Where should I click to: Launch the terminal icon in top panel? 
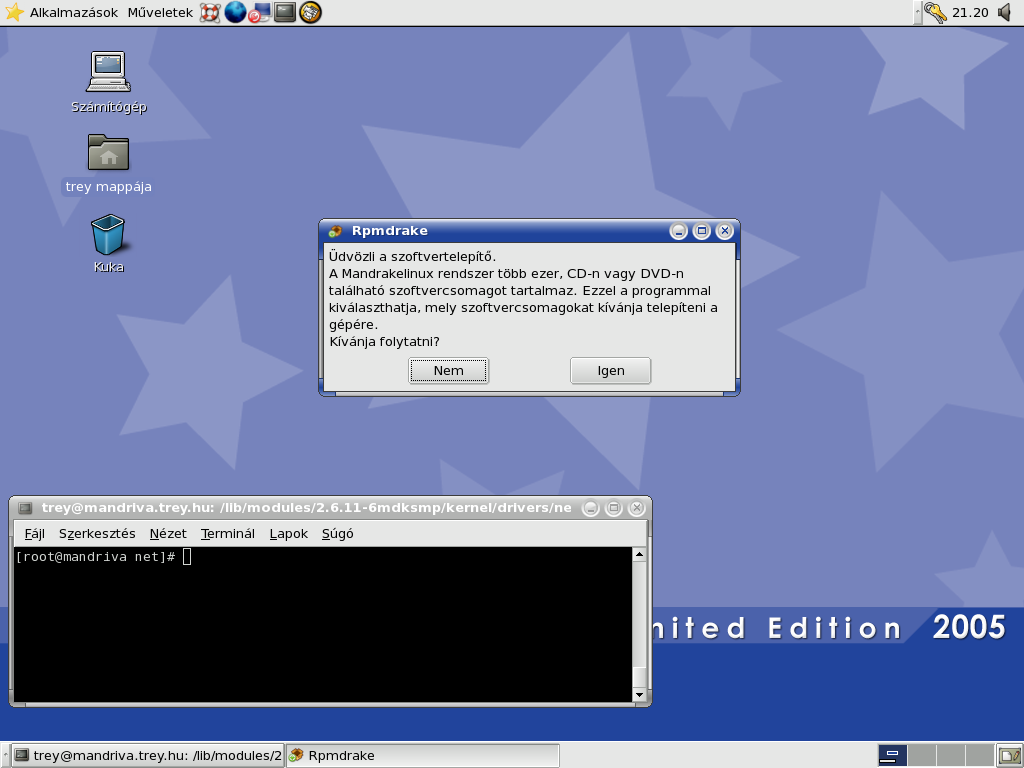[285, 12]
